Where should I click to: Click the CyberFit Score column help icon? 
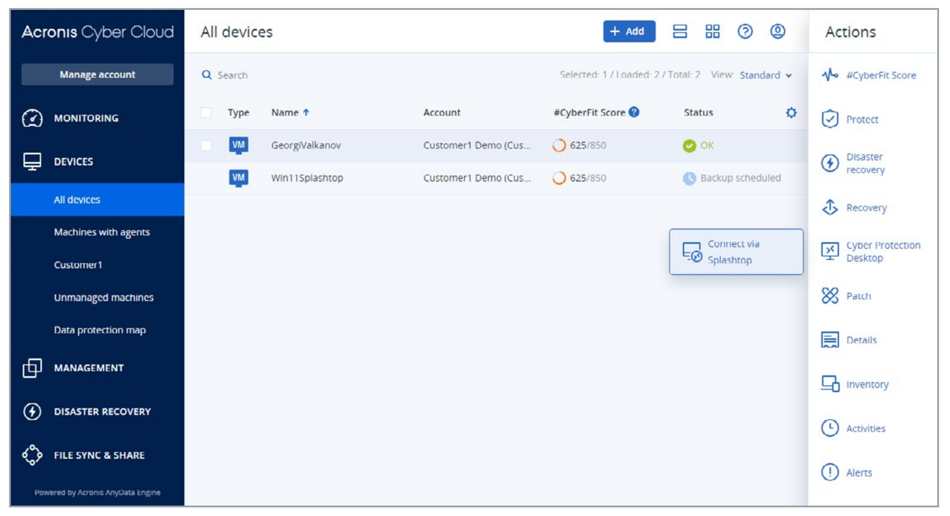tap(634, 112)
